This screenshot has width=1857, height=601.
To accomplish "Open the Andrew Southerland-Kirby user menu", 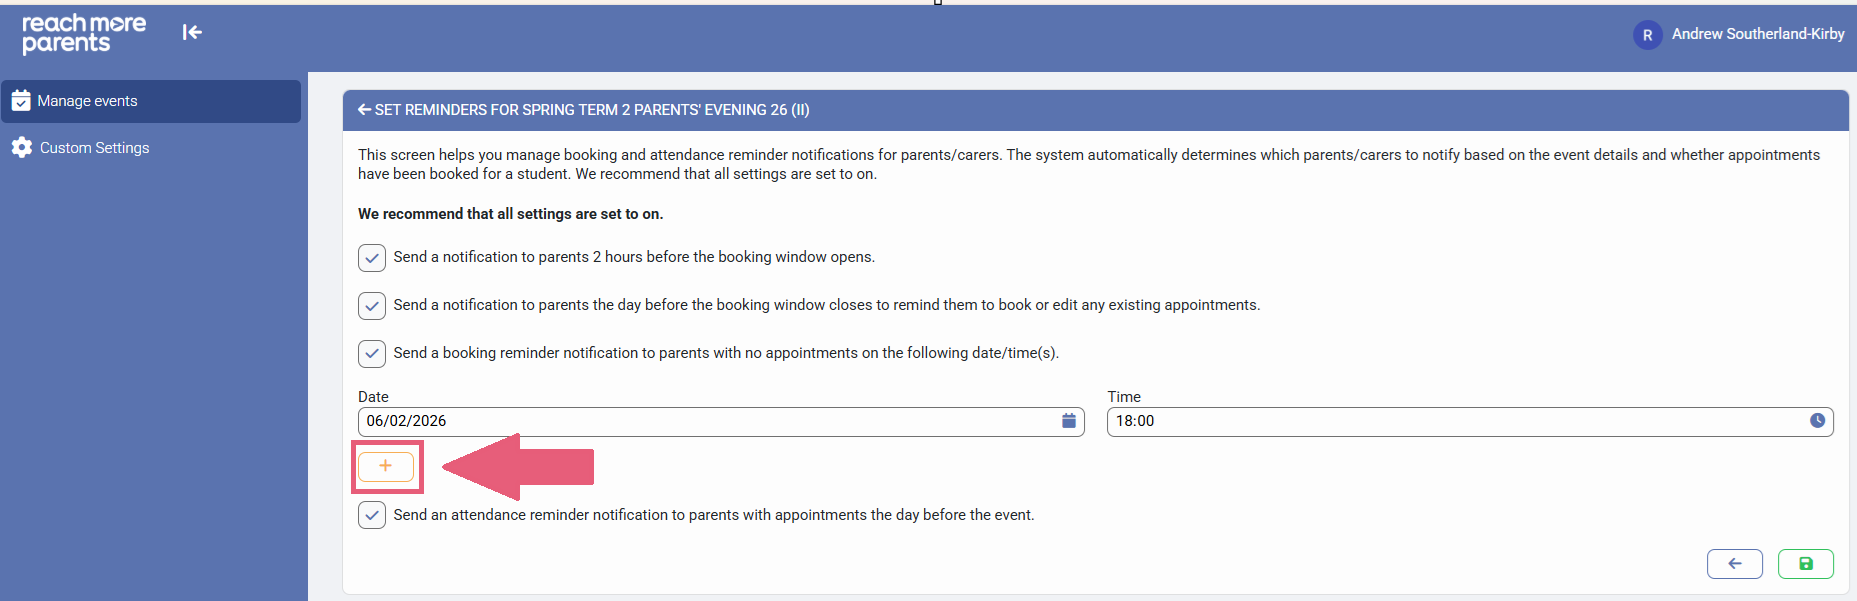I will pyautogui.click(x=1757, y=34).
